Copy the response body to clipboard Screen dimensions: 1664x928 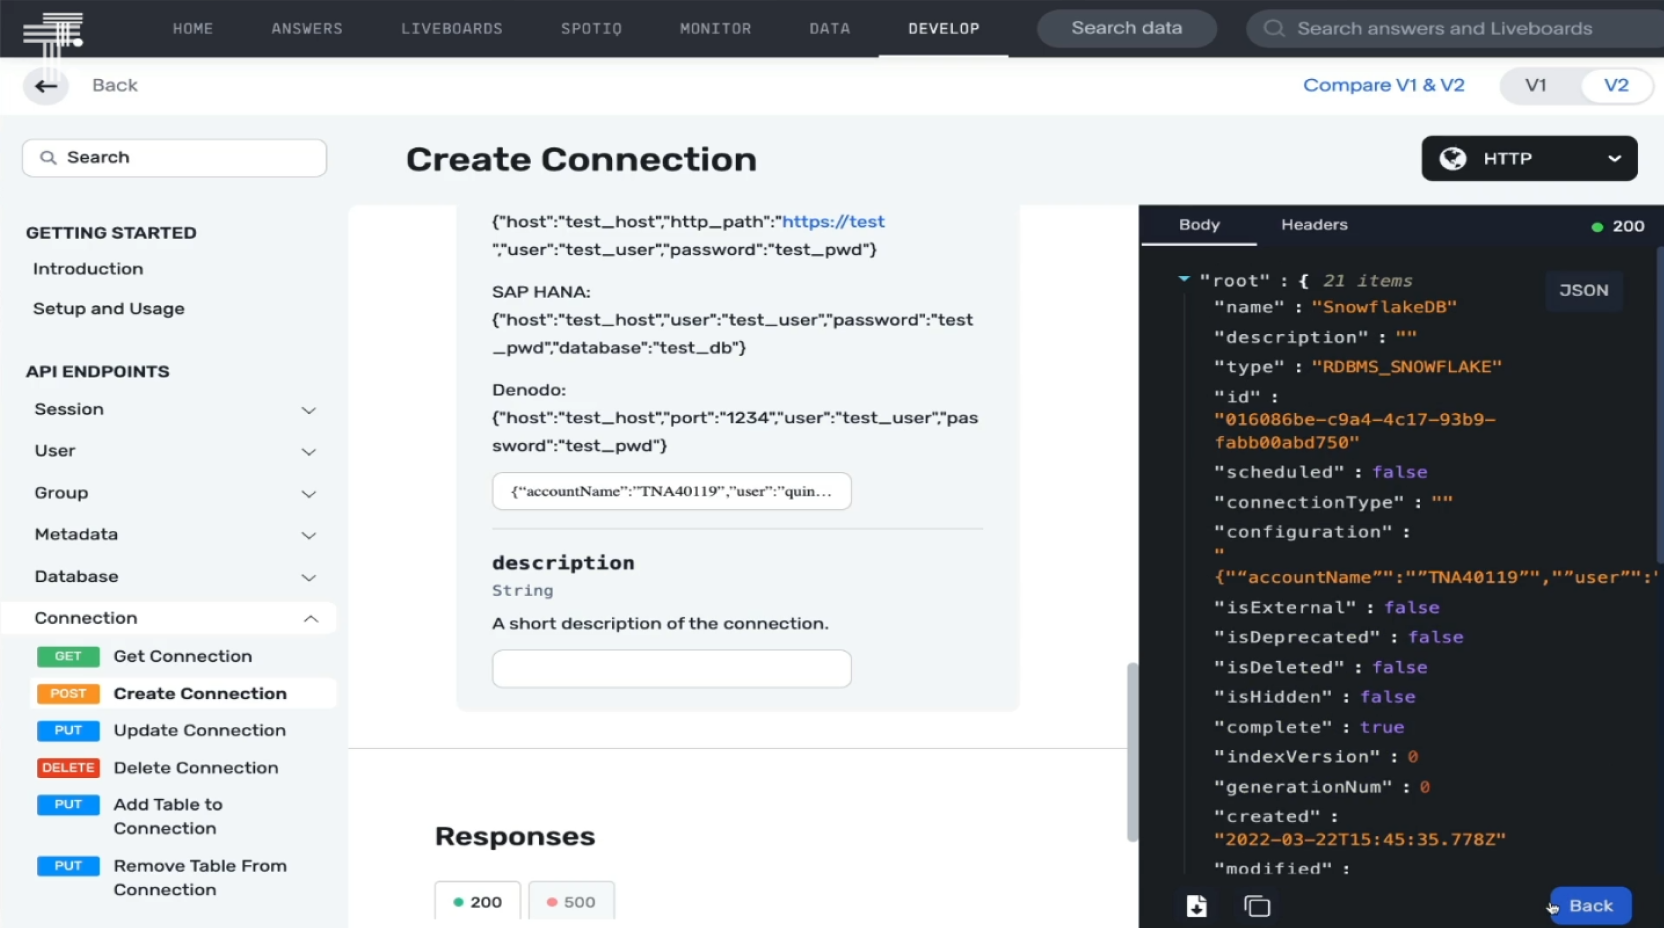tap(1256, 906)
